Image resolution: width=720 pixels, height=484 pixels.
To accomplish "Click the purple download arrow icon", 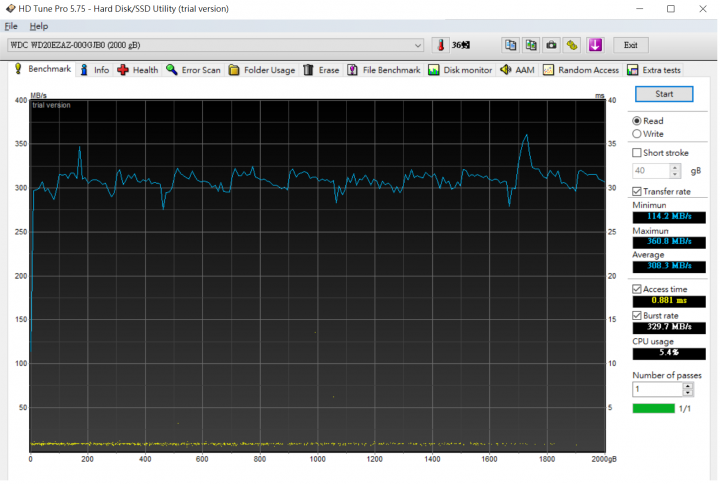I will (596, 45).
